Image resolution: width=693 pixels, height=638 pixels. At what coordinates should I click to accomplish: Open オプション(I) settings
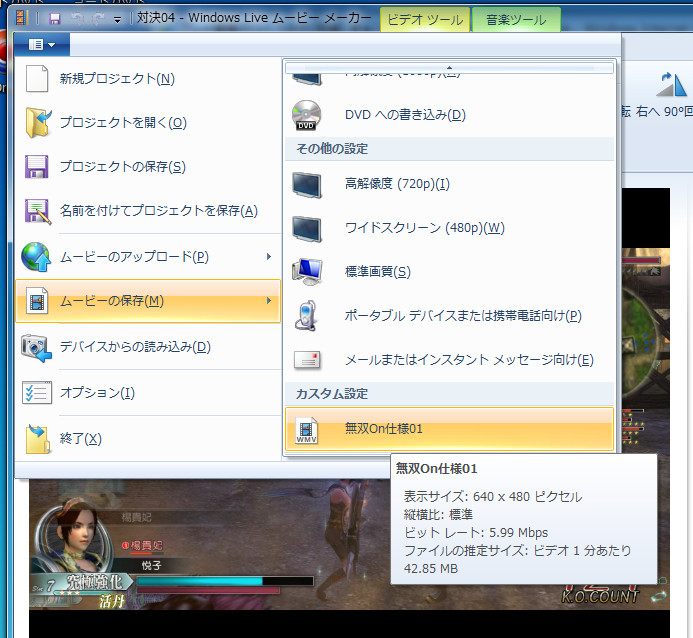coord(148,392)
